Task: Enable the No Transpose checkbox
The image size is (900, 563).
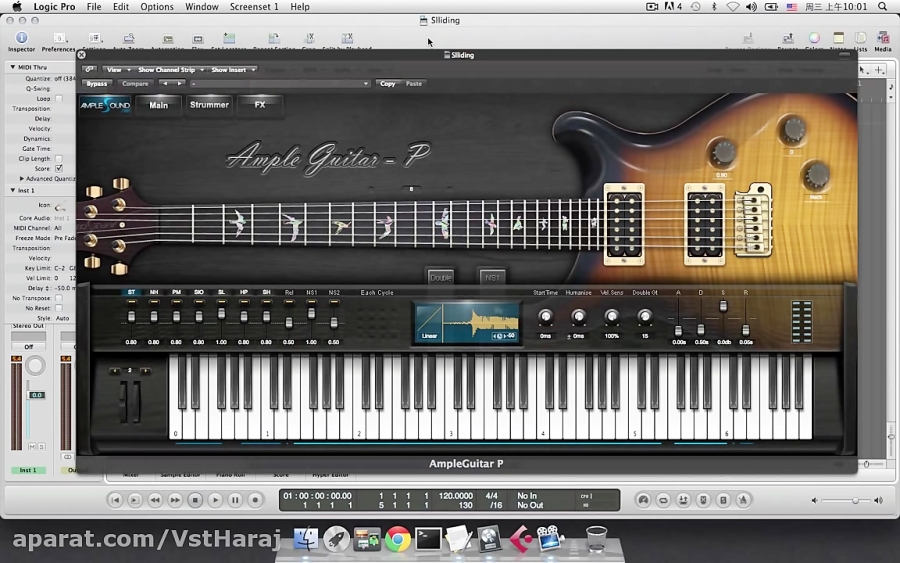Action: 58,298
